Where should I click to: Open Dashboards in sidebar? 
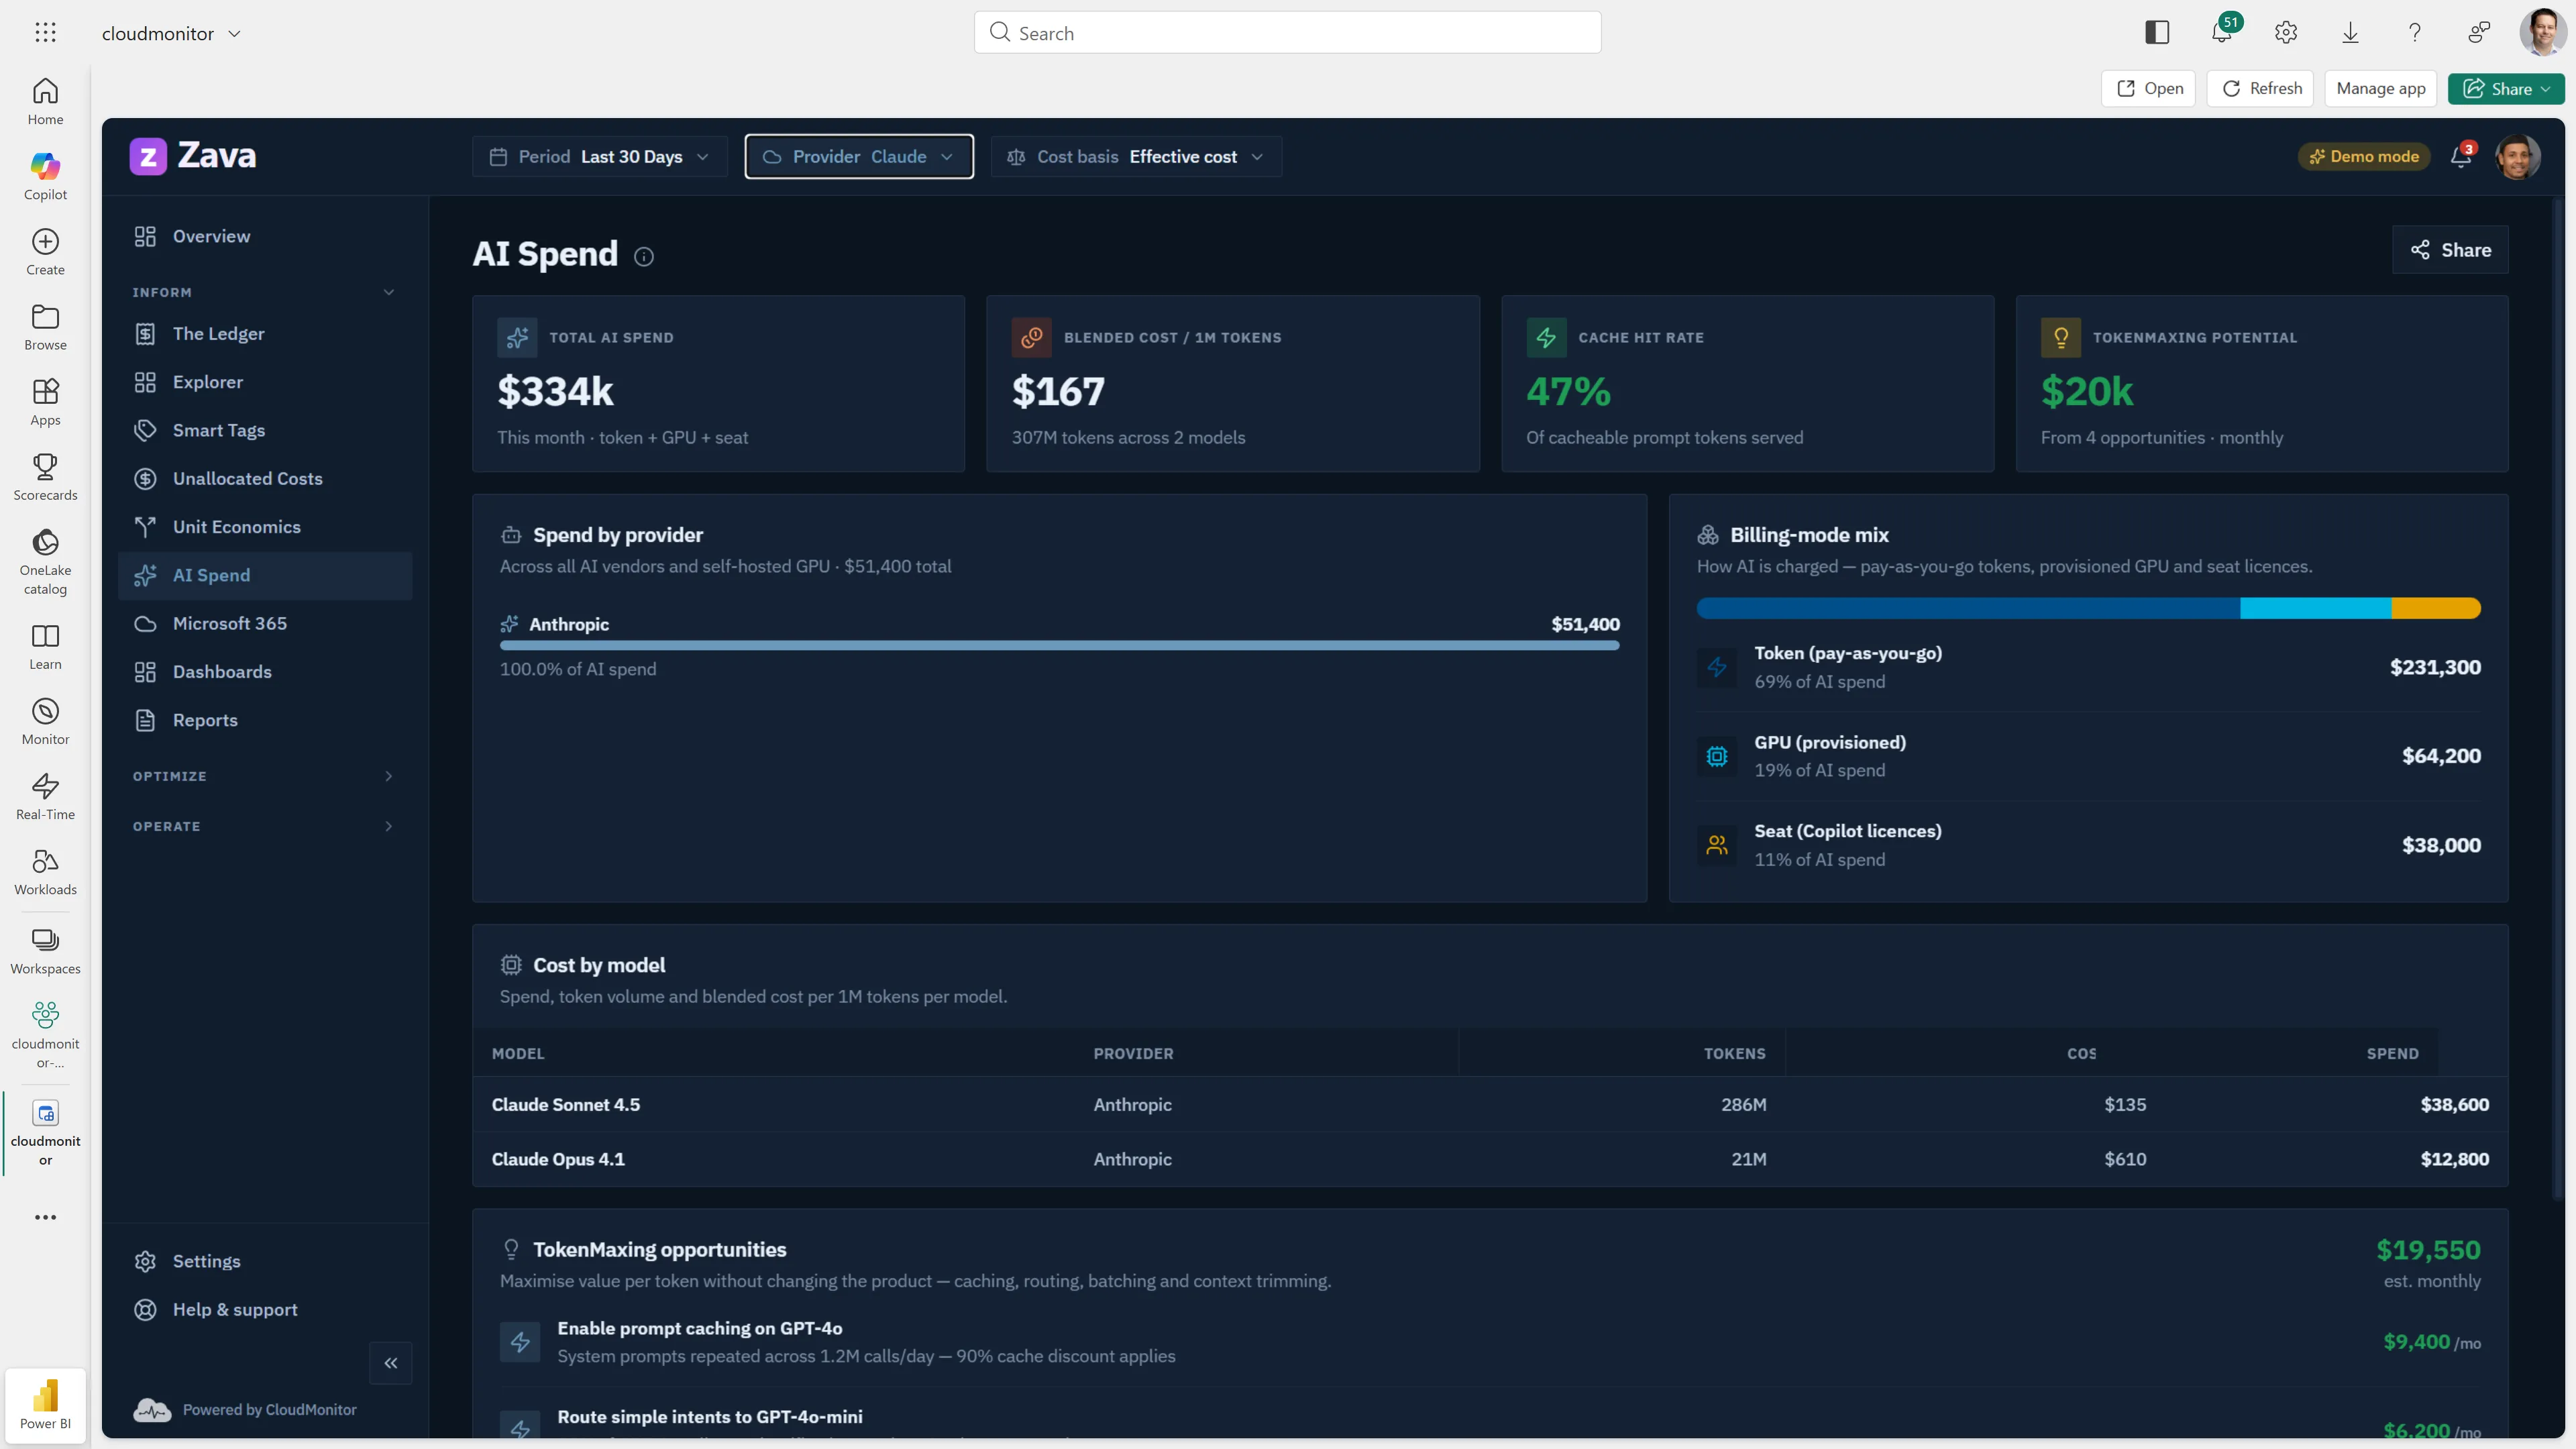265,672
